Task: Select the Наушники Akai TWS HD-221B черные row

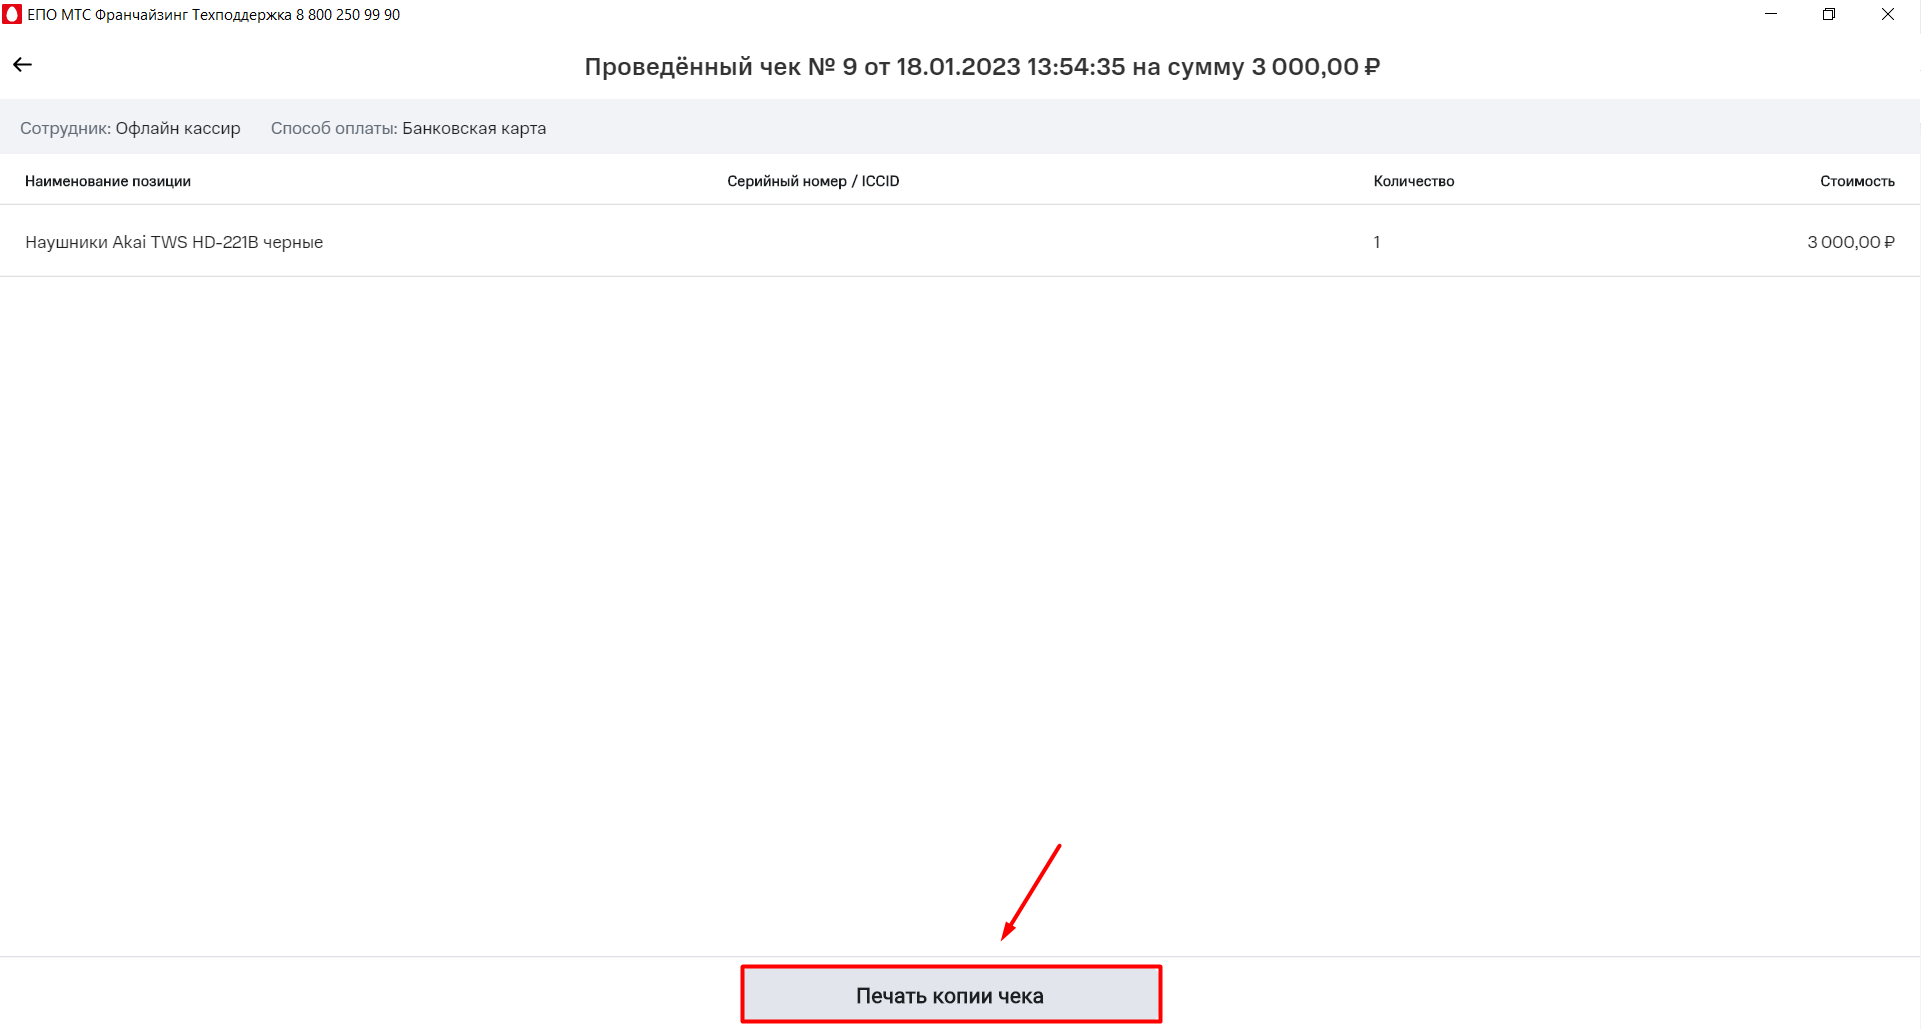Action: tap(960, 242)
